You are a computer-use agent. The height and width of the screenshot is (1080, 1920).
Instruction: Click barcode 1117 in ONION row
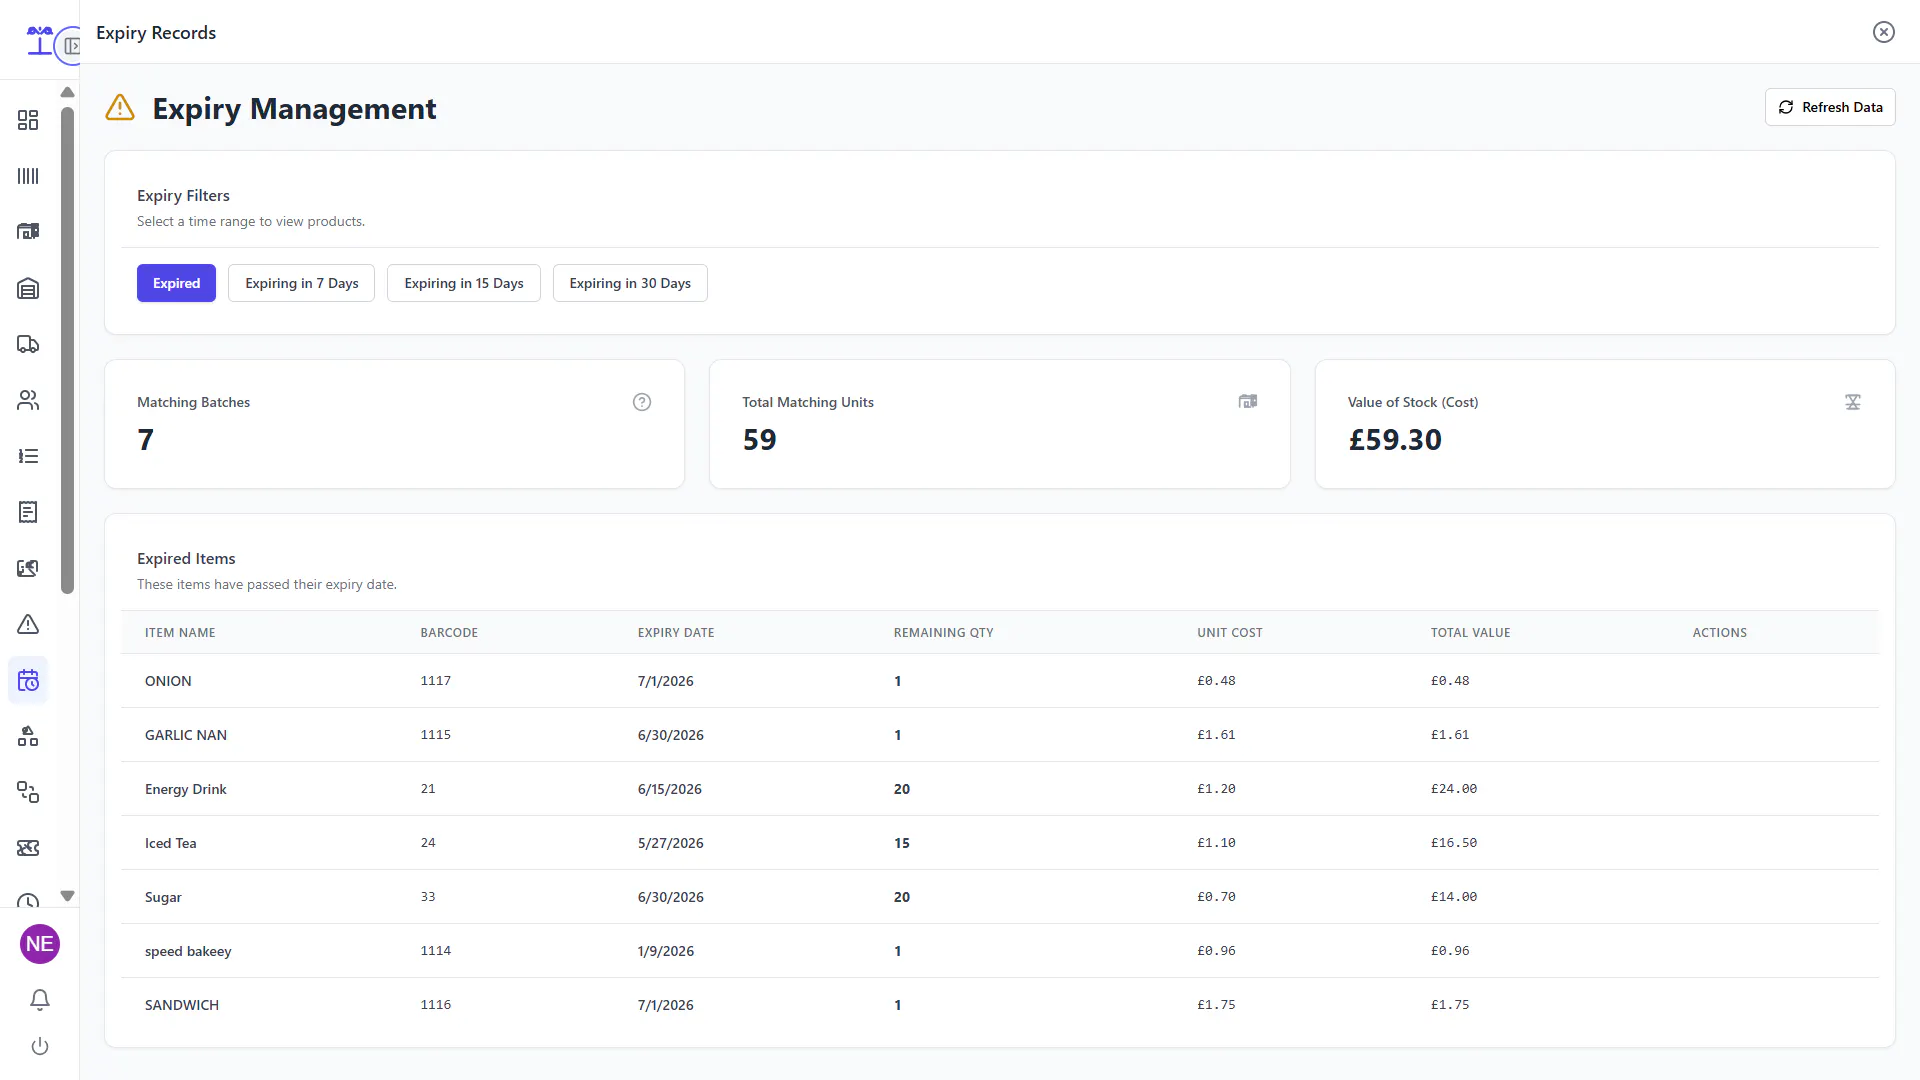coord(436,681)
